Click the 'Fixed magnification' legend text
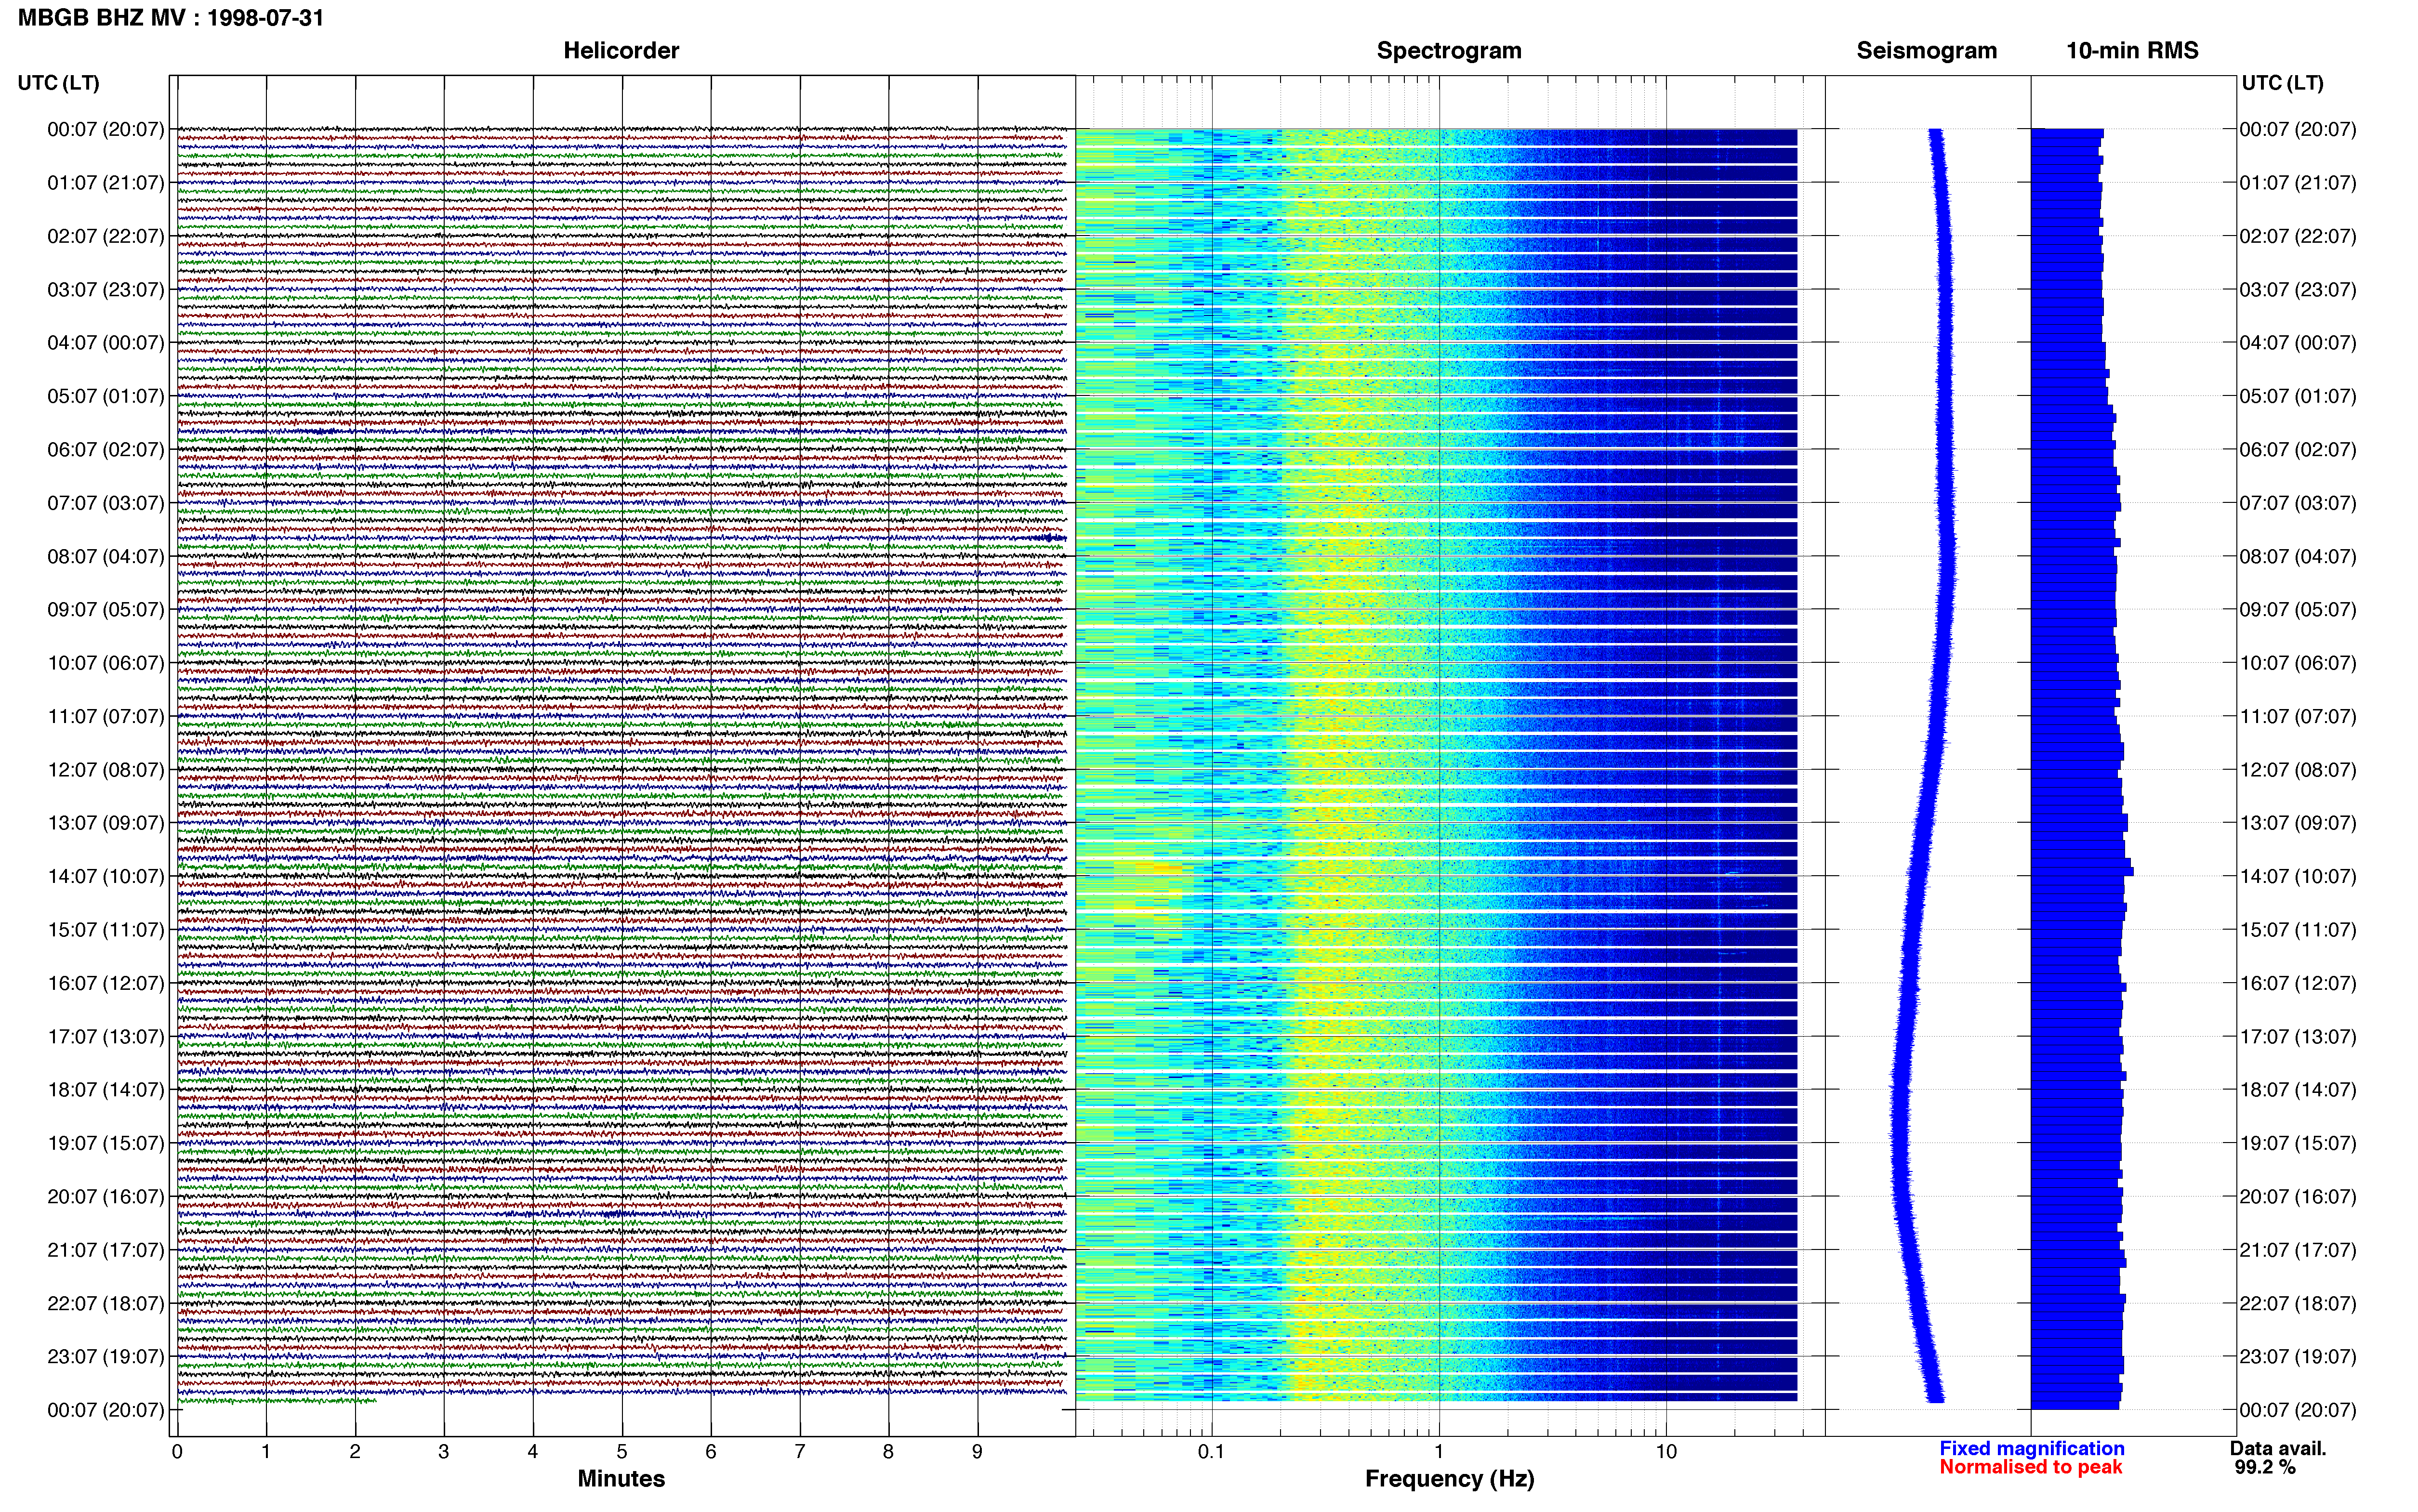This screenshot has height=1512, width=2418. (x=2031, y=1448)
